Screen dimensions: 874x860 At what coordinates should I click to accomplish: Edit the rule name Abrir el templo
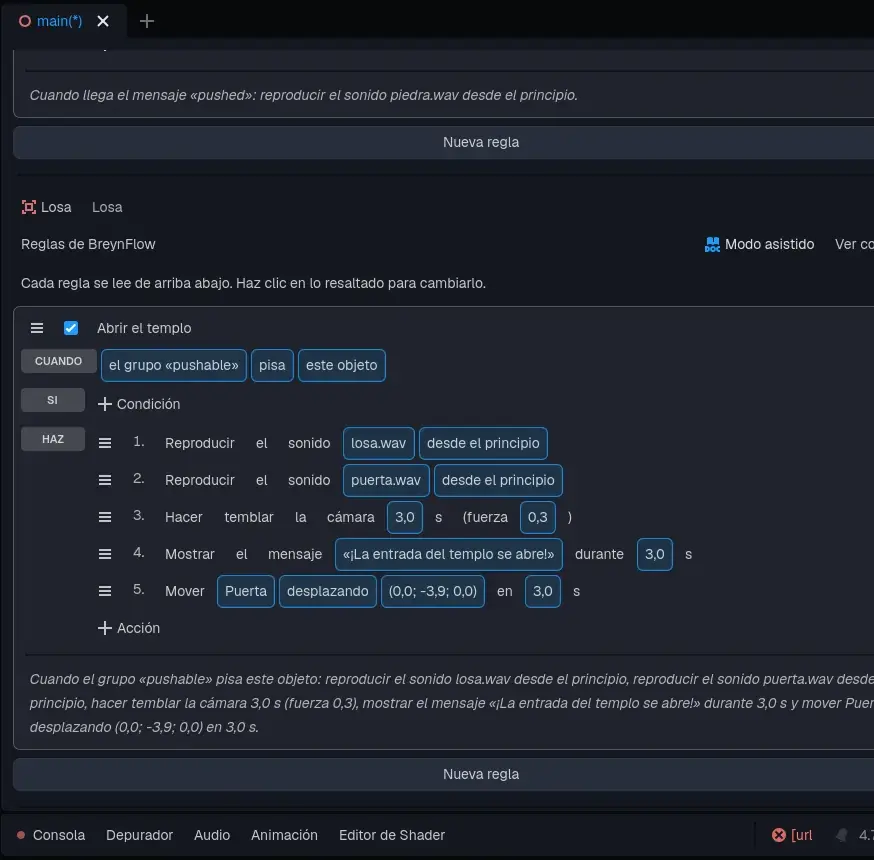(144, 328)
